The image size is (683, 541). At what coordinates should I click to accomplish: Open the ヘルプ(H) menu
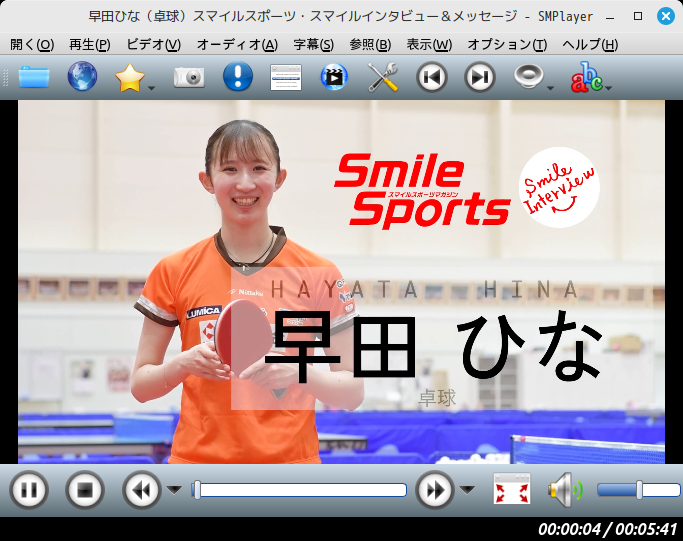pos(590,44)
